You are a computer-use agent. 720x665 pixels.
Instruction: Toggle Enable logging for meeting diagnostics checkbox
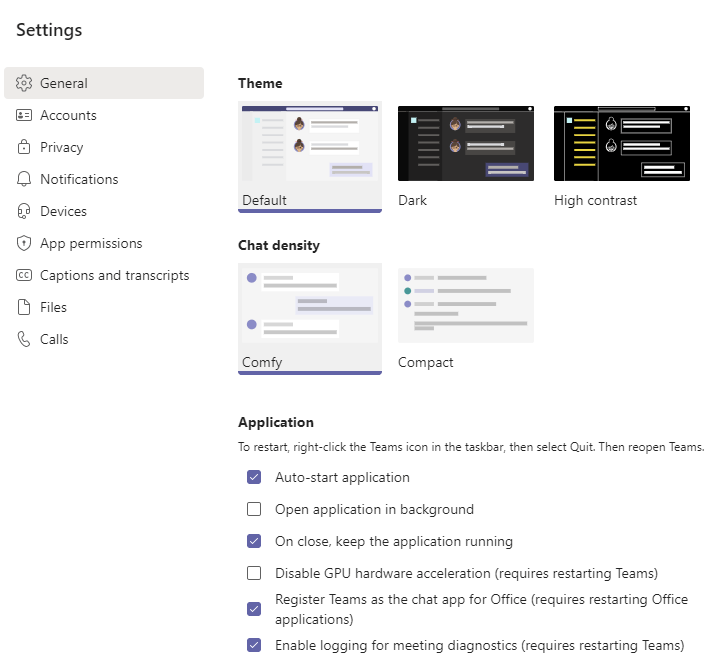point(254,645)
